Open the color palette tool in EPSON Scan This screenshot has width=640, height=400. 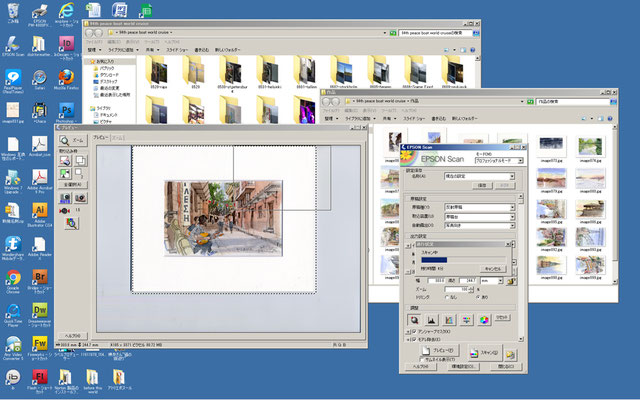(x=484, y=320)
